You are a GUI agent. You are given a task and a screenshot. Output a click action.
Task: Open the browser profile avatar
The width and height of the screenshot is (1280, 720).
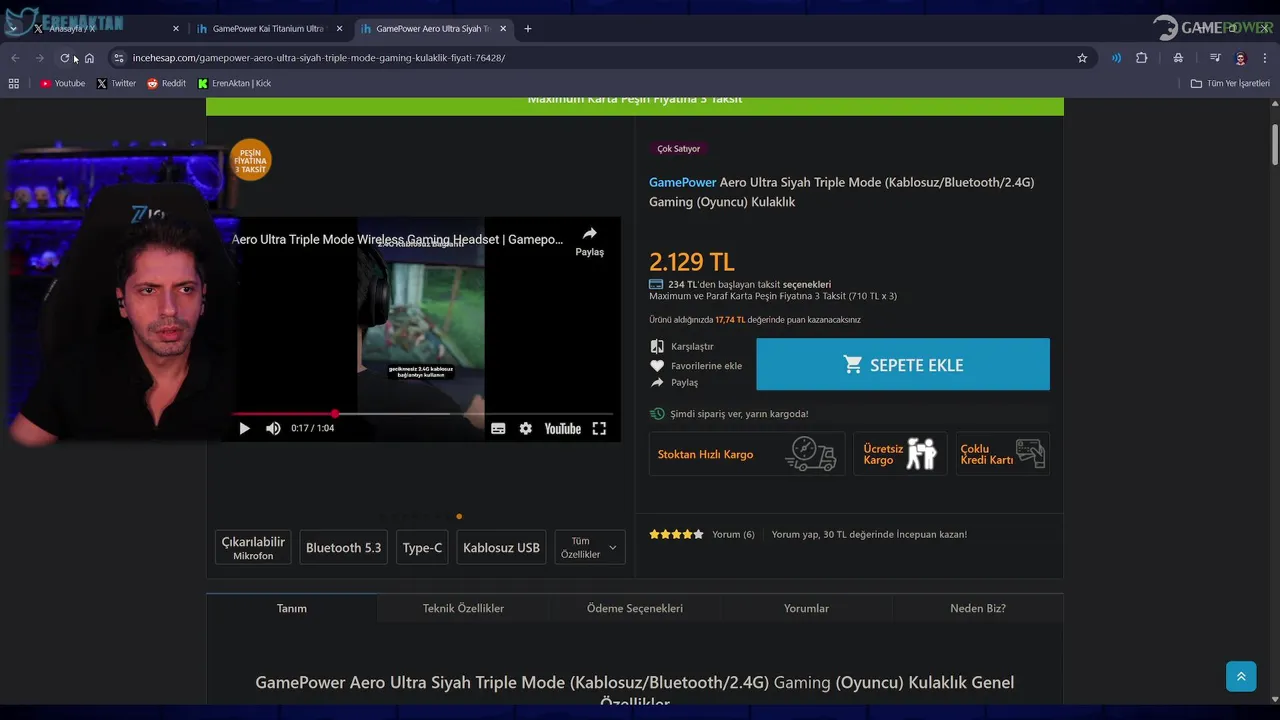(1240, 58)
